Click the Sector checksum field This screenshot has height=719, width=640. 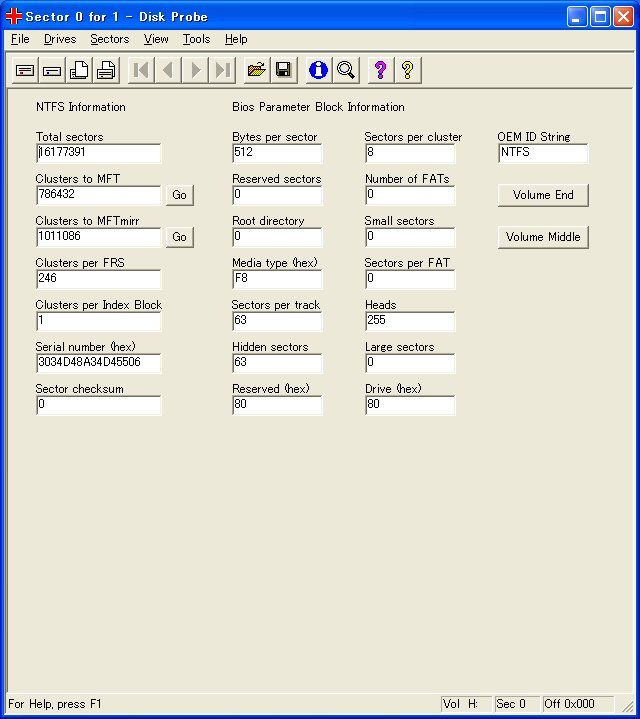[99, 405]
